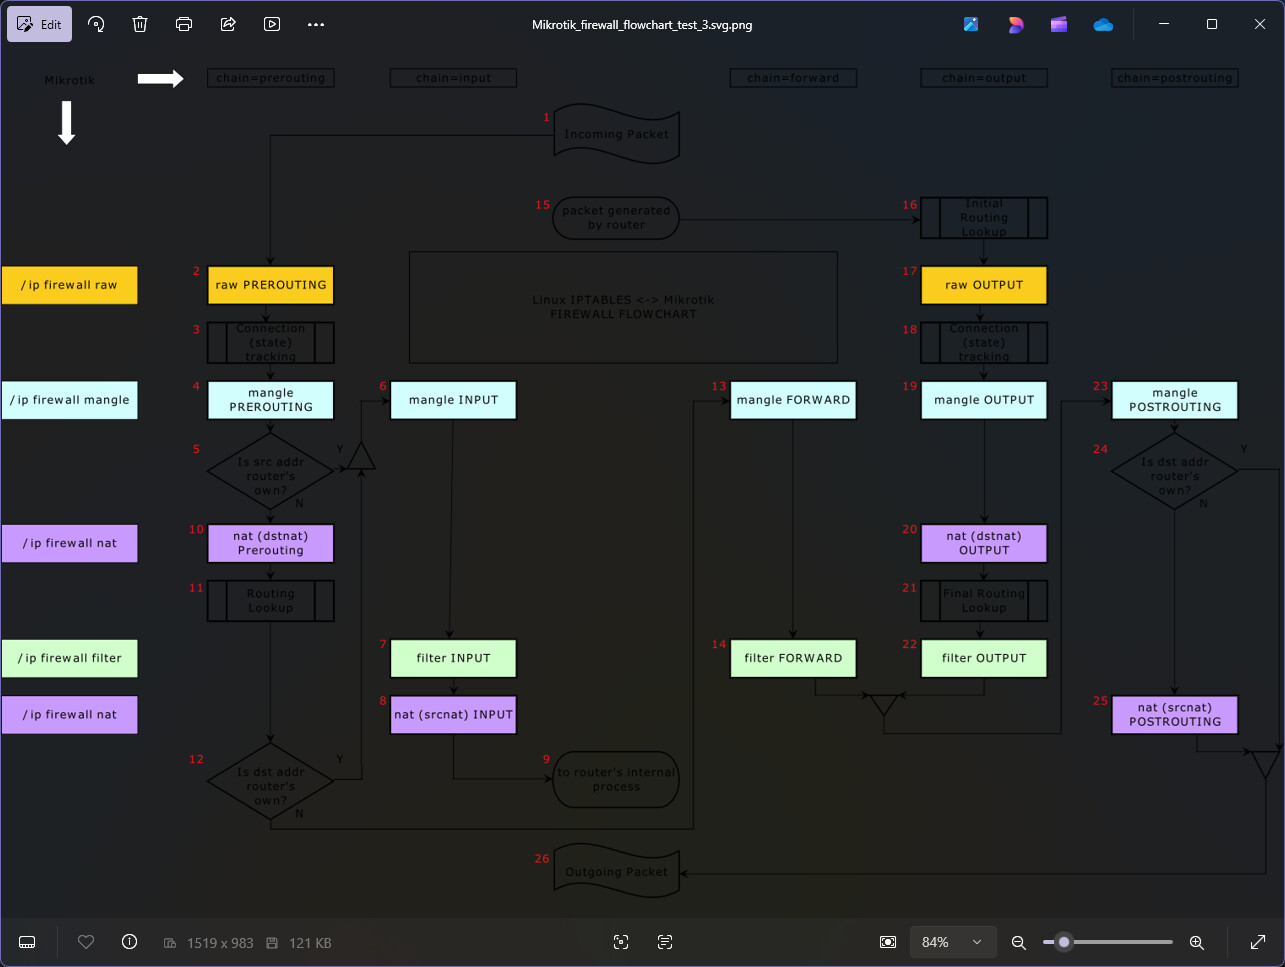Click the to router's internal process shape
Screen dimensions: 1285x967
pyautogui.click(x=617, y=780)
